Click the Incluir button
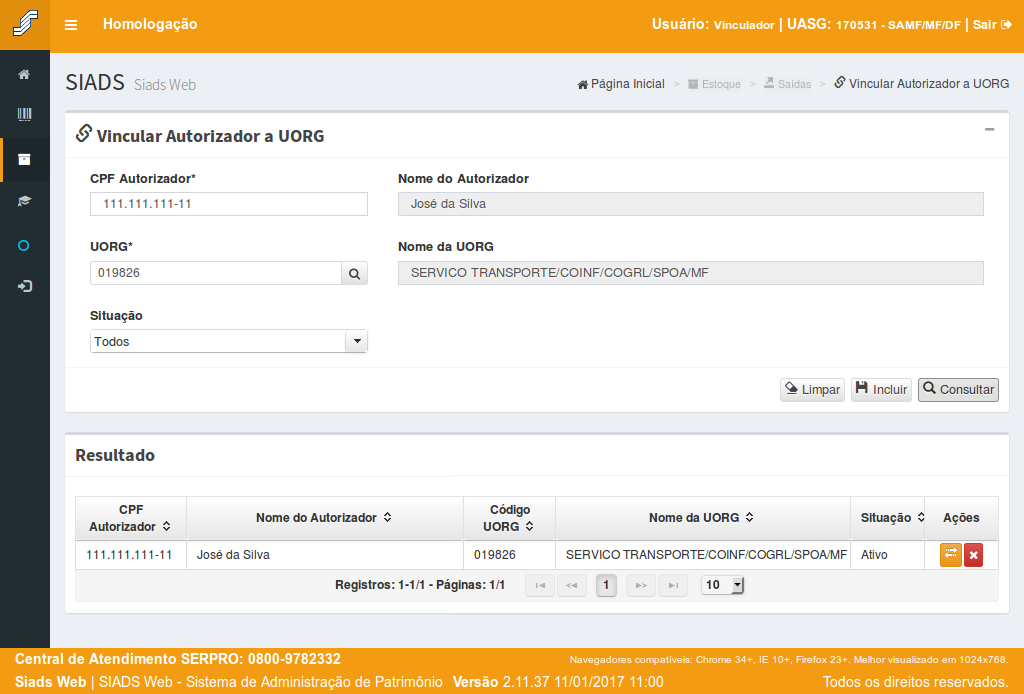This screenshot has width=1024, height=694. [881, 390]
